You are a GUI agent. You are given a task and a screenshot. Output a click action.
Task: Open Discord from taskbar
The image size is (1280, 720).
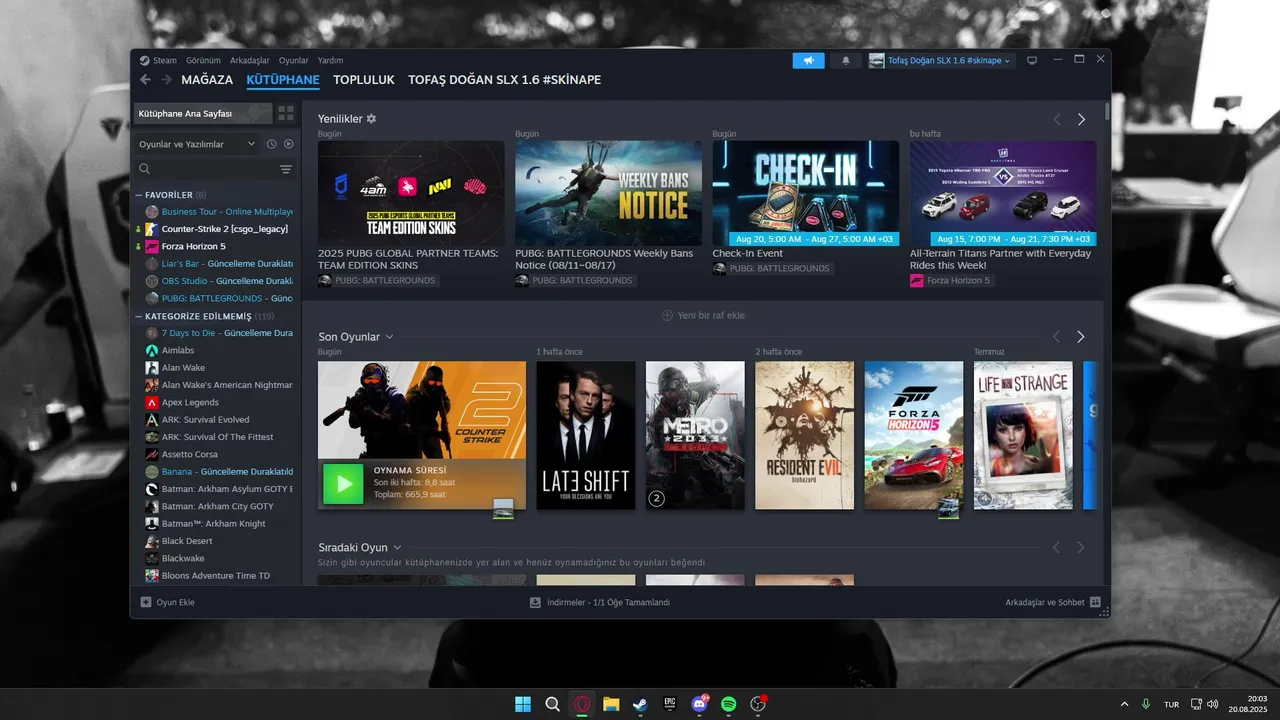700,704
